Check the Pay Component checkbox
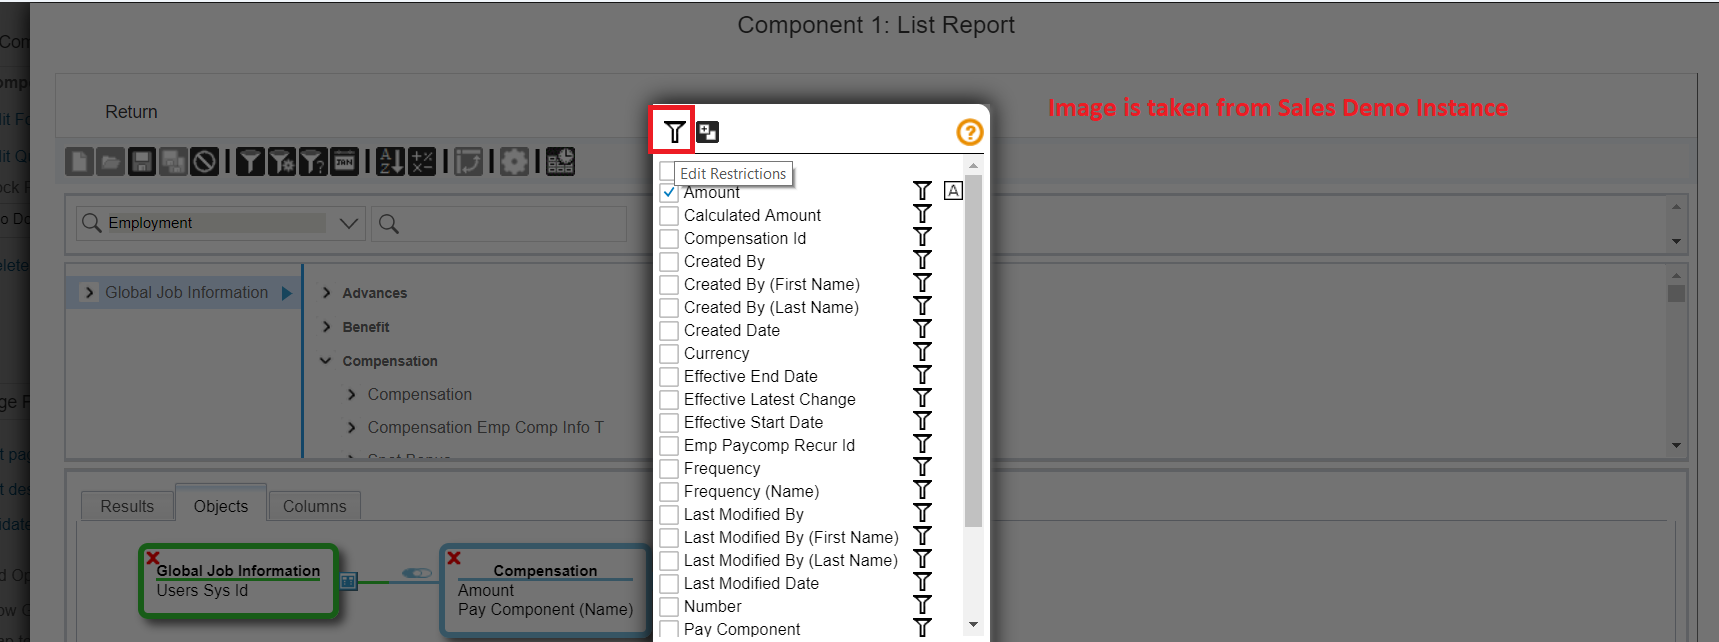 669,629
